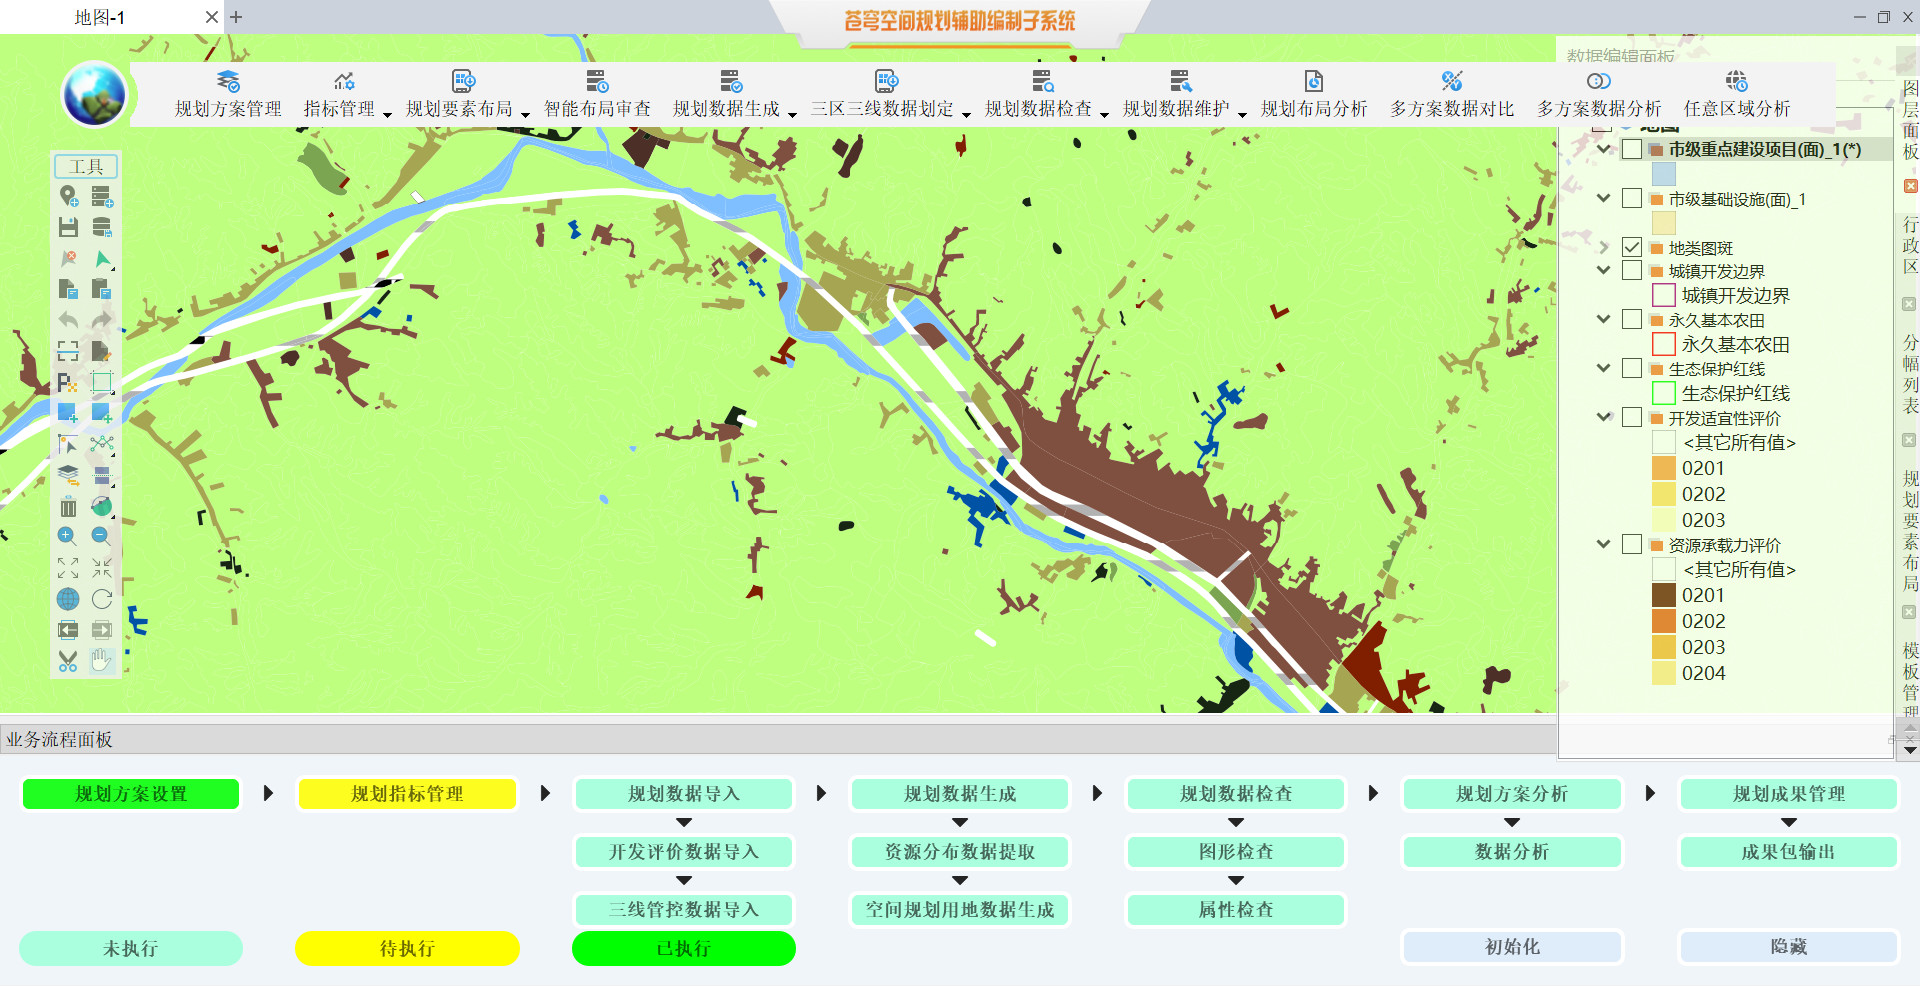Click the clear selection tool icon
This screenshot has height=986, width=1920.
[68, 259]
